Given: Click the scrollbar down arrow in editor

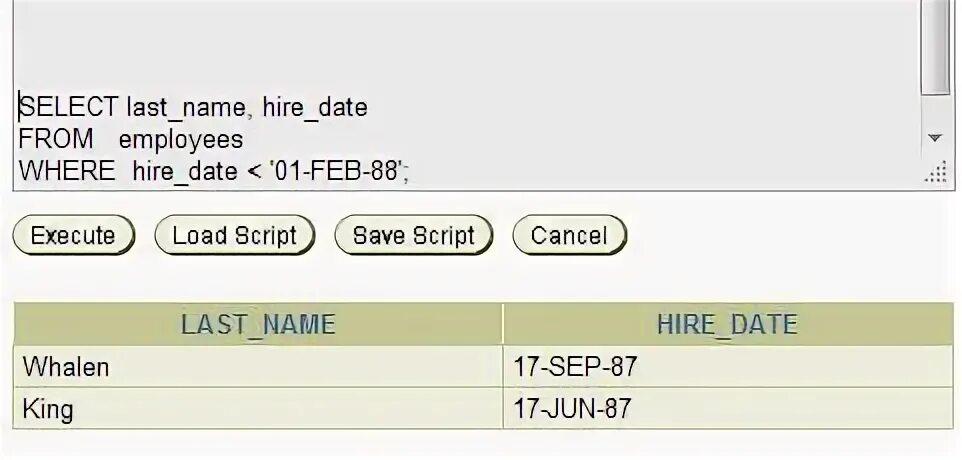Looking at the screenshot, I should 934,138.
